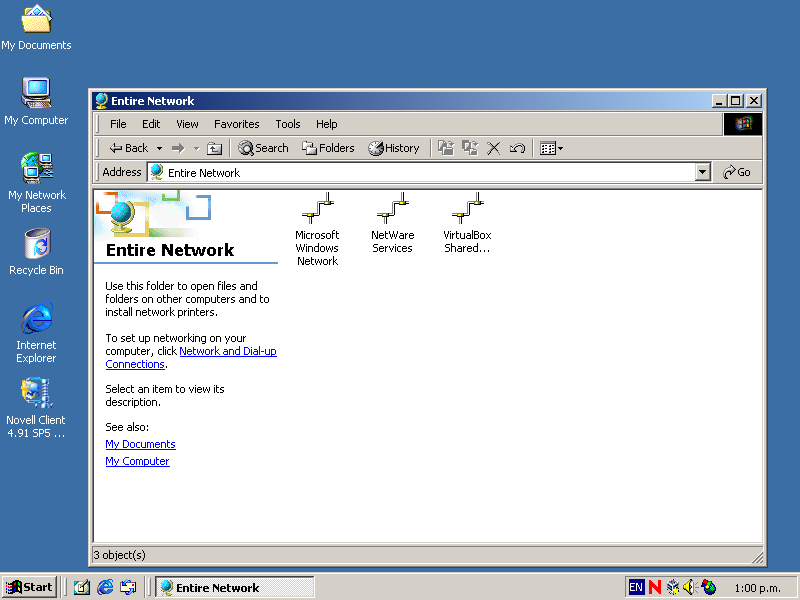
Task: Open the Help menu
Action: [327, 124]
